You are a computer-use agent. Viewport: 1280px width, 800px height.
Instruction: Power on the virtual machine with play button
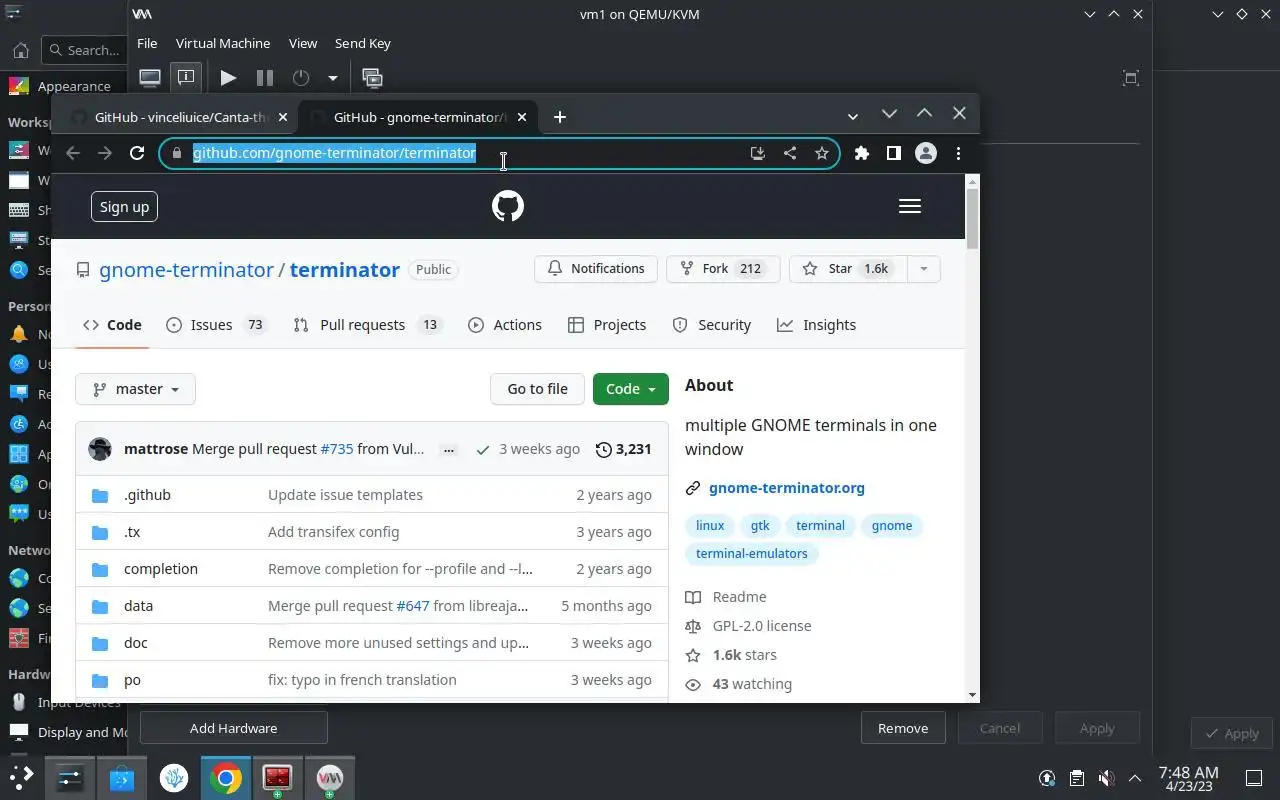228,77
